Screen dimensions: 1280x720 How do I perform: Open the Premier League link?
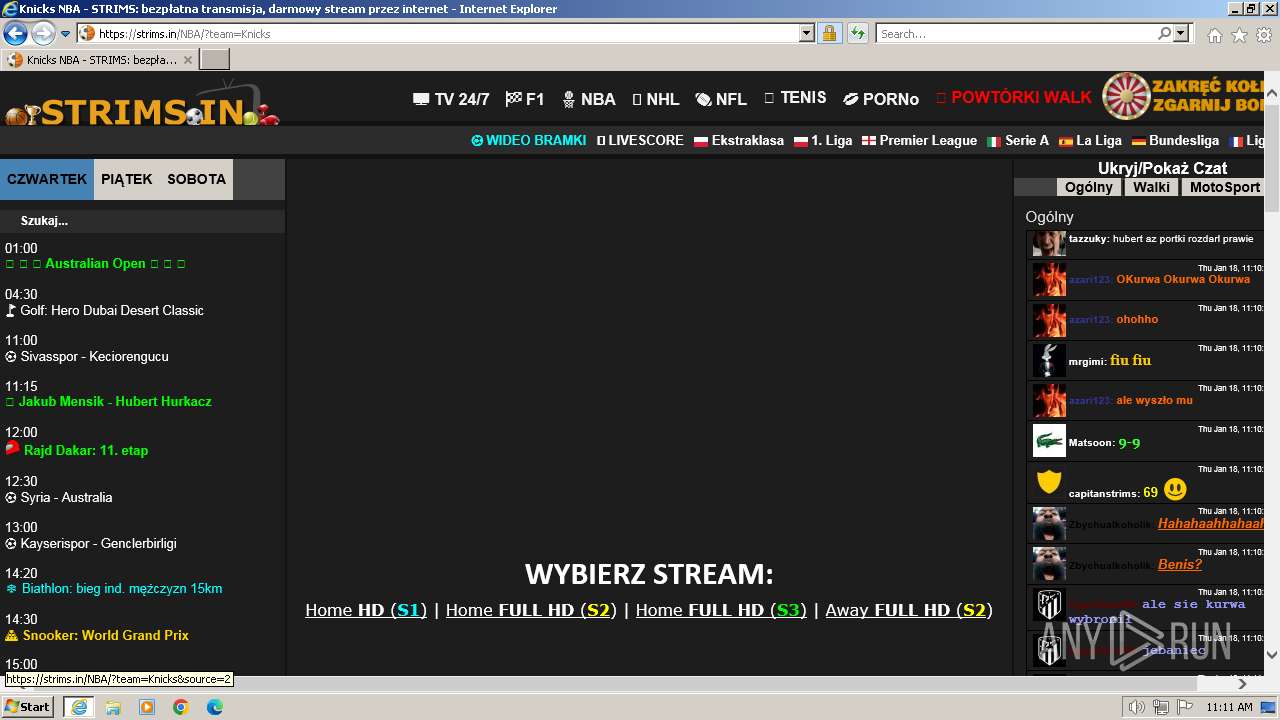(919, 141)
